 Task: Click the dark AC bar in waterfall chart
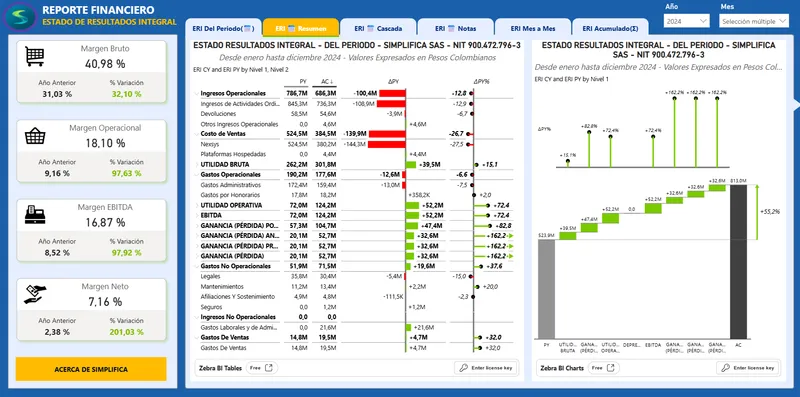click(x=738, y=262)
